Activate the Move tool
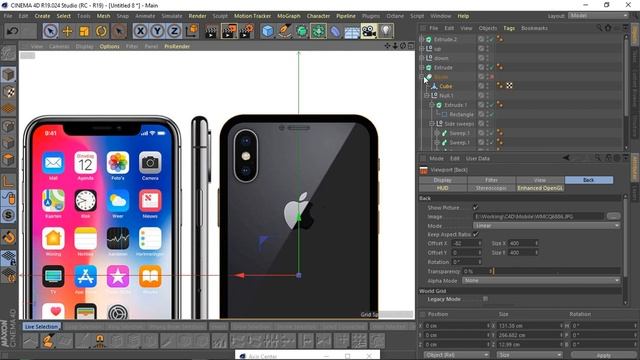Image resolution: width=640 pixels, height=360 pixels. [x=67, y=31]
